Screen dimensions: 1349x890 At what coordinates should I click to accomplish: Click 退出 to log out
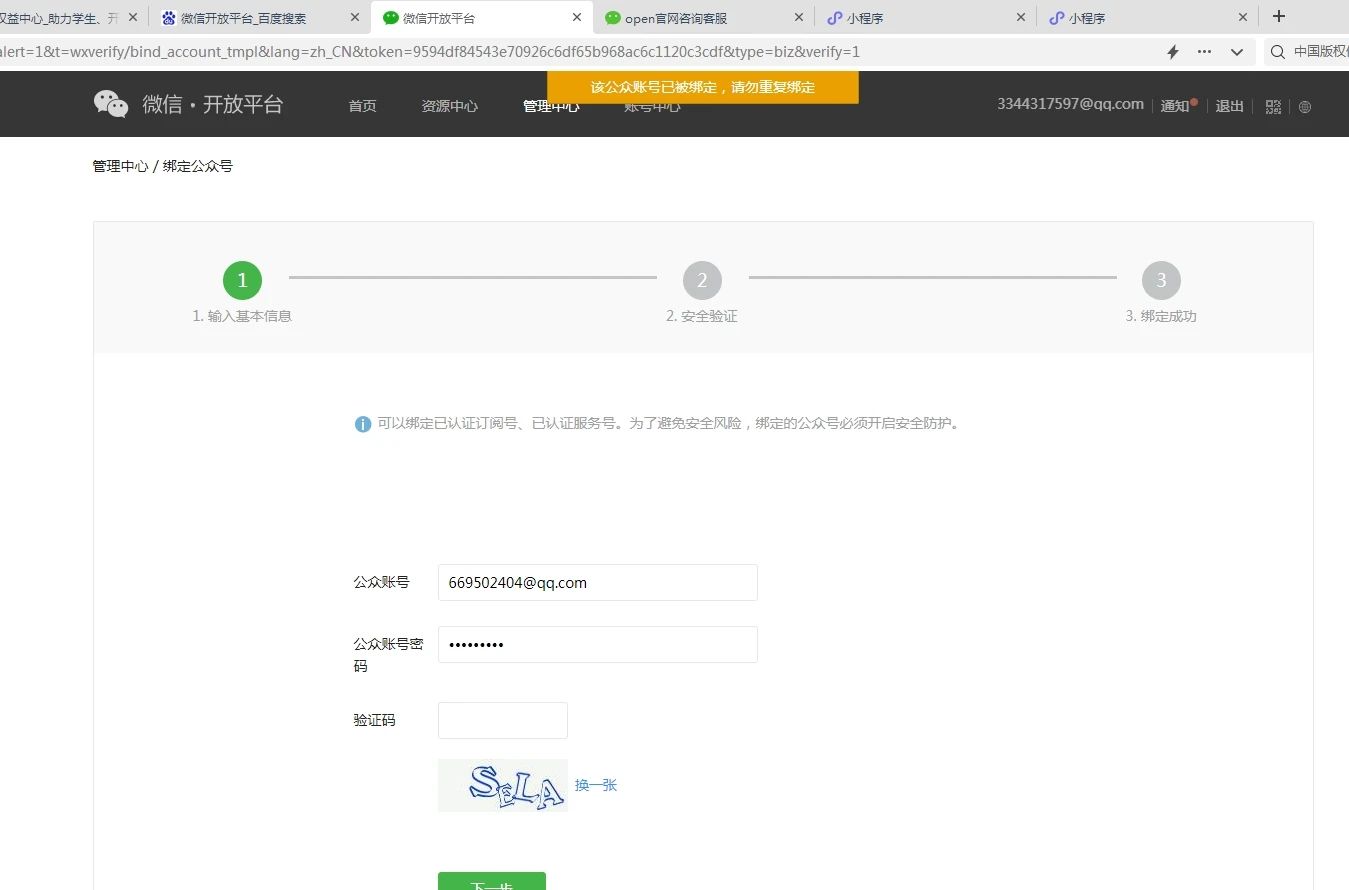tap(1229, 106)
